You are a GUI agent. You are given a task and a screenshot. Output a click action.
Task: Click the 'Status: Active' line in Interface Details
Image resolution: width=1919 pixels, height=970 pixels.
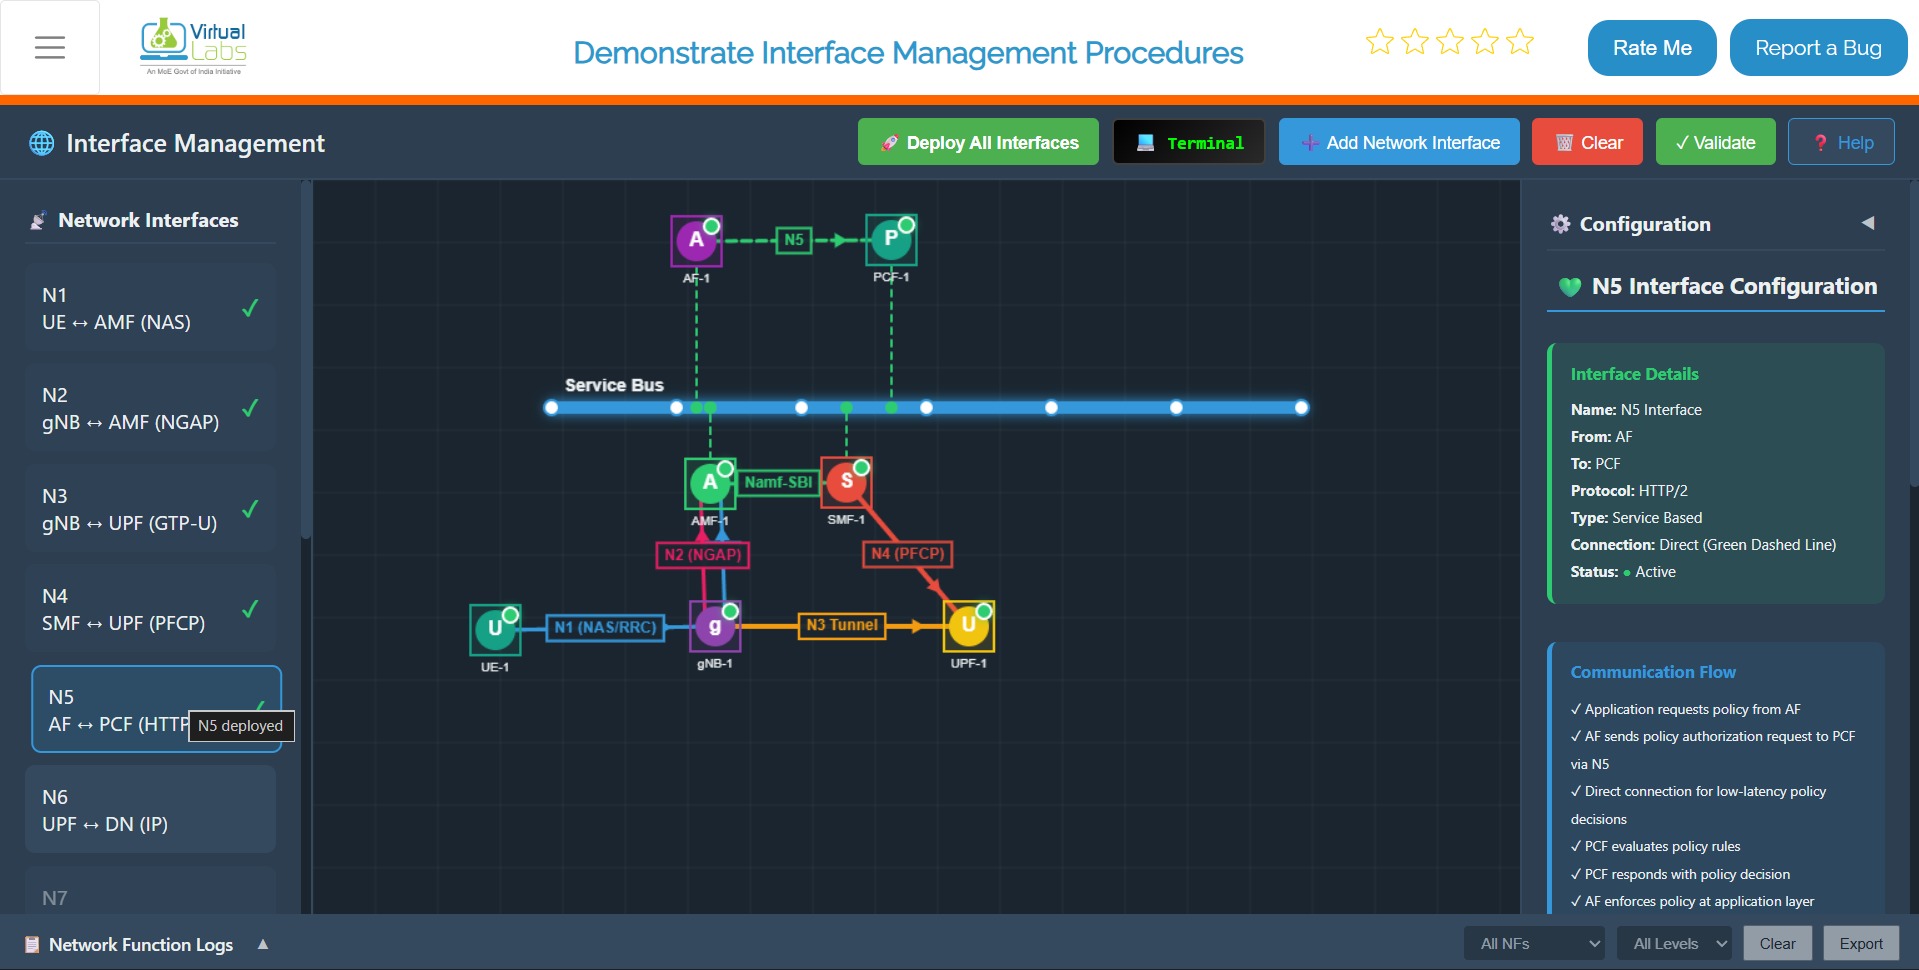pyautogui.click(x=1623, y=572)
